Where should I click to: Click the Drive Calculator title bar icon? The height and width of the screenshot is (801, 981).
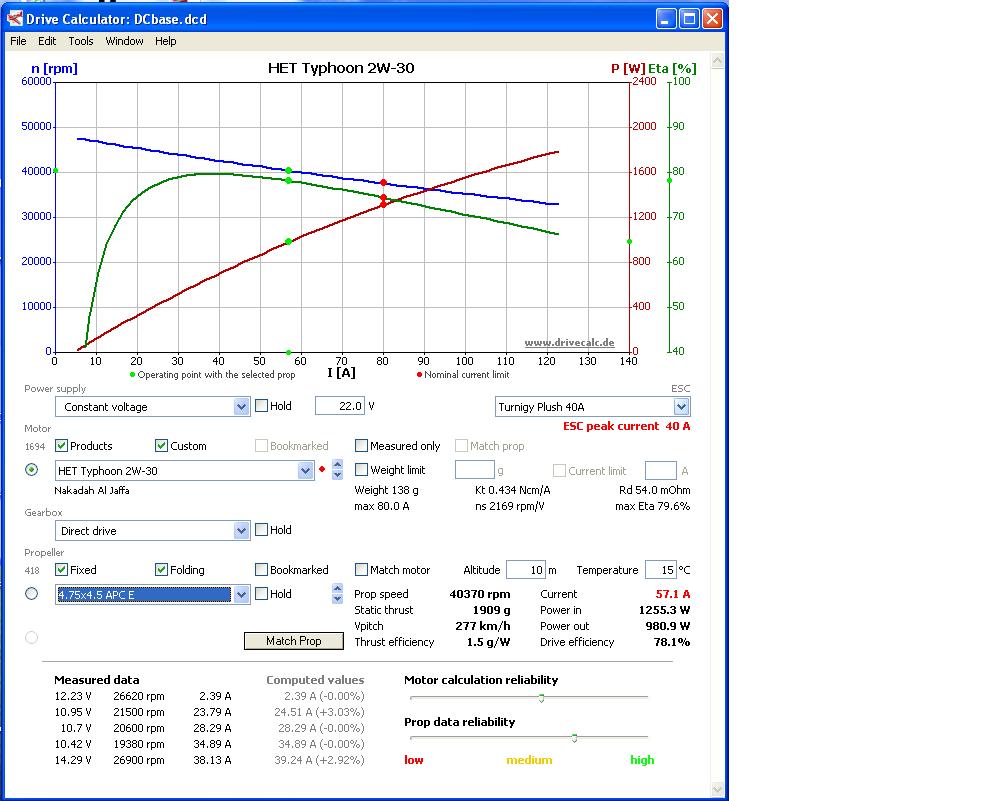[12, 18]
